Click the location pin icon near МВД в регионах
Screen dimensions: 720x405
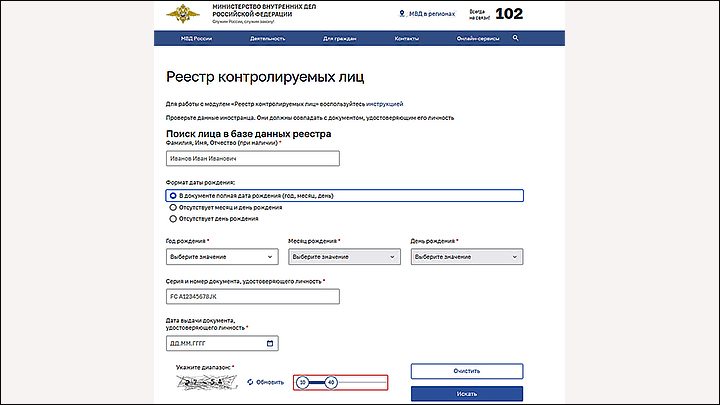point(403,14)
